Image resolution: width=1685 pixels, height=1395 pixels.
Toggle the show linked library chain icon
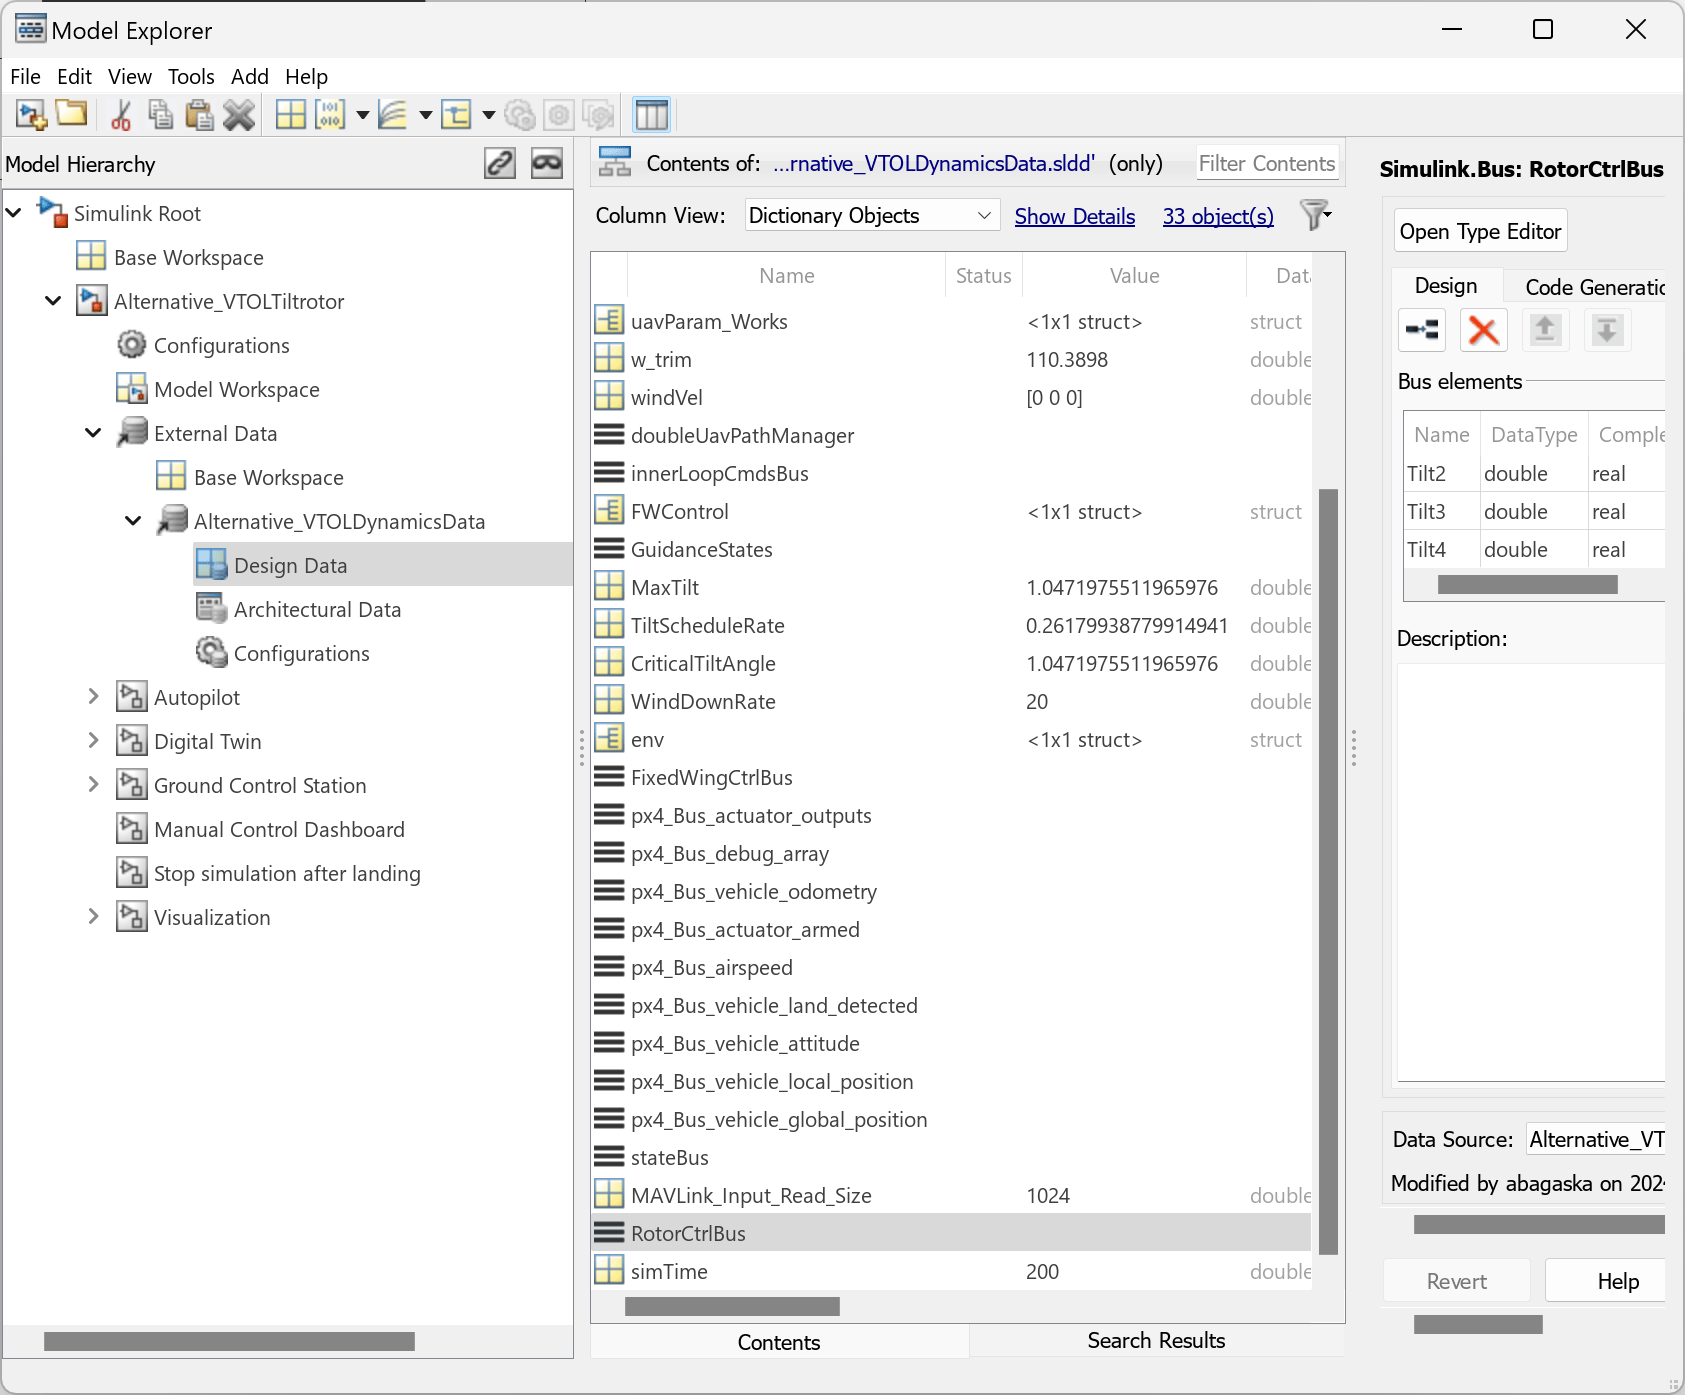(x=500, y=163)
